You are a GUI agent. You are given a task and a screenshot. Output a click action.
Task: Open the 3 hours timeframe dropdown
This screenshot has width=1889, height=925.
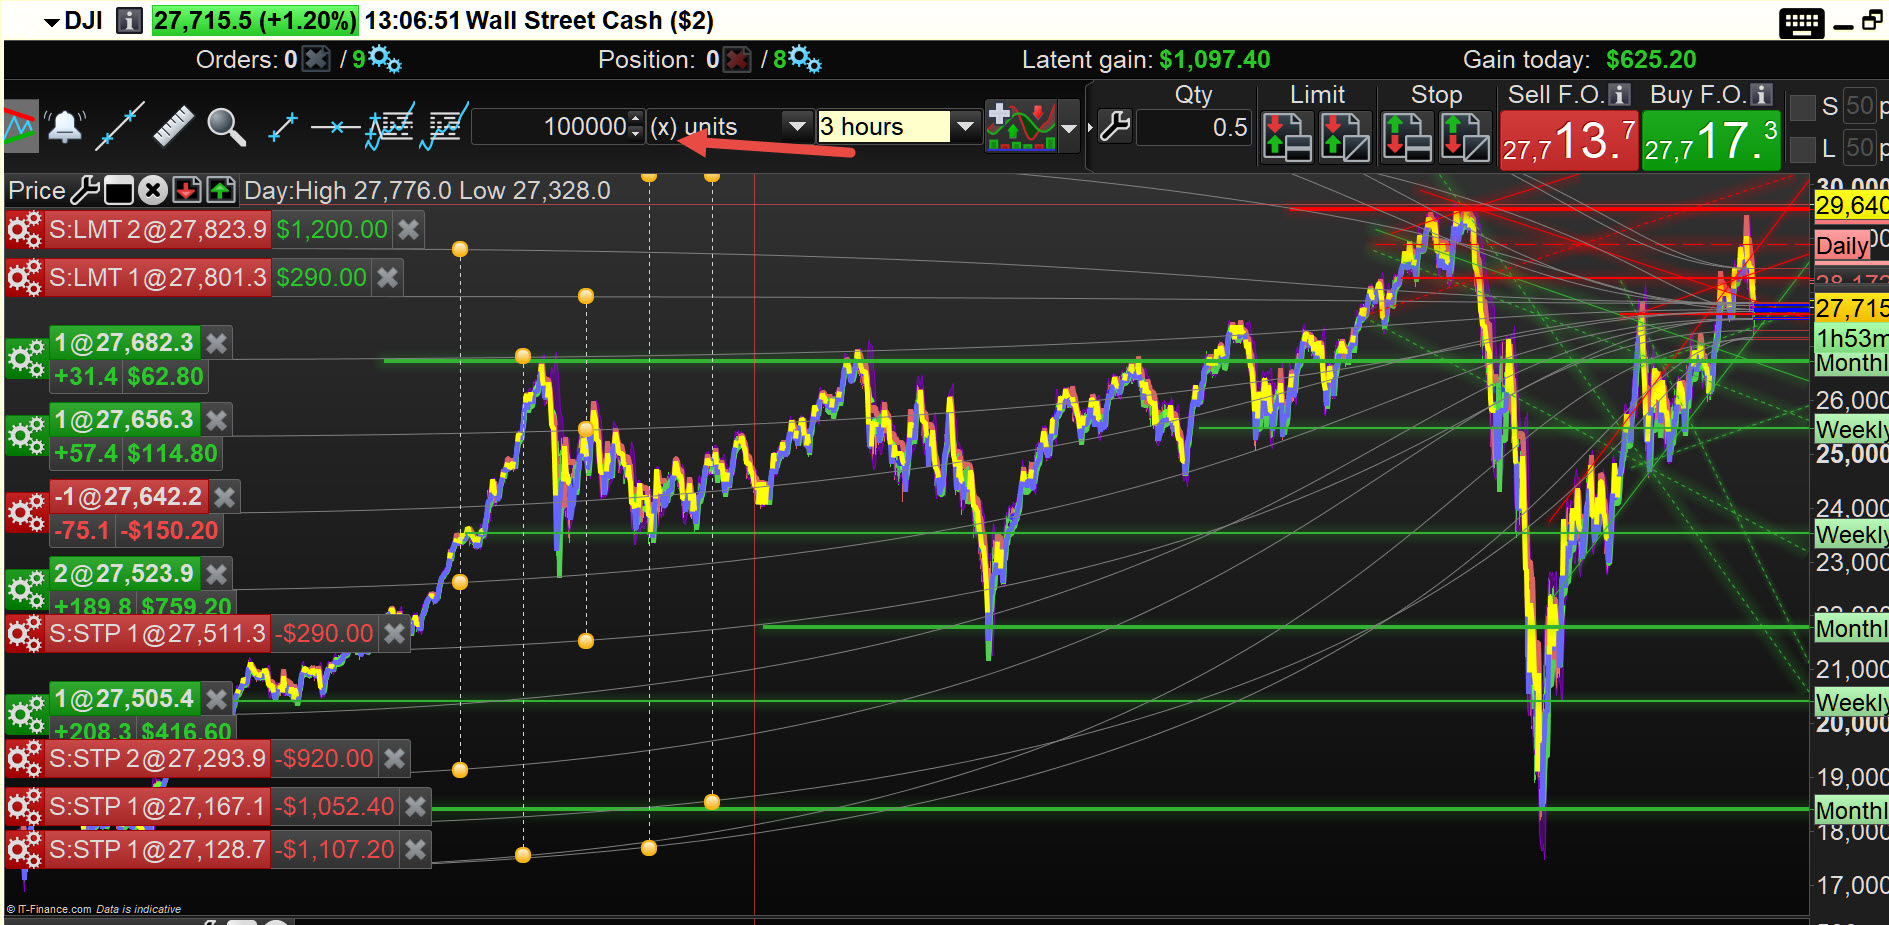[x=965, y=127]
